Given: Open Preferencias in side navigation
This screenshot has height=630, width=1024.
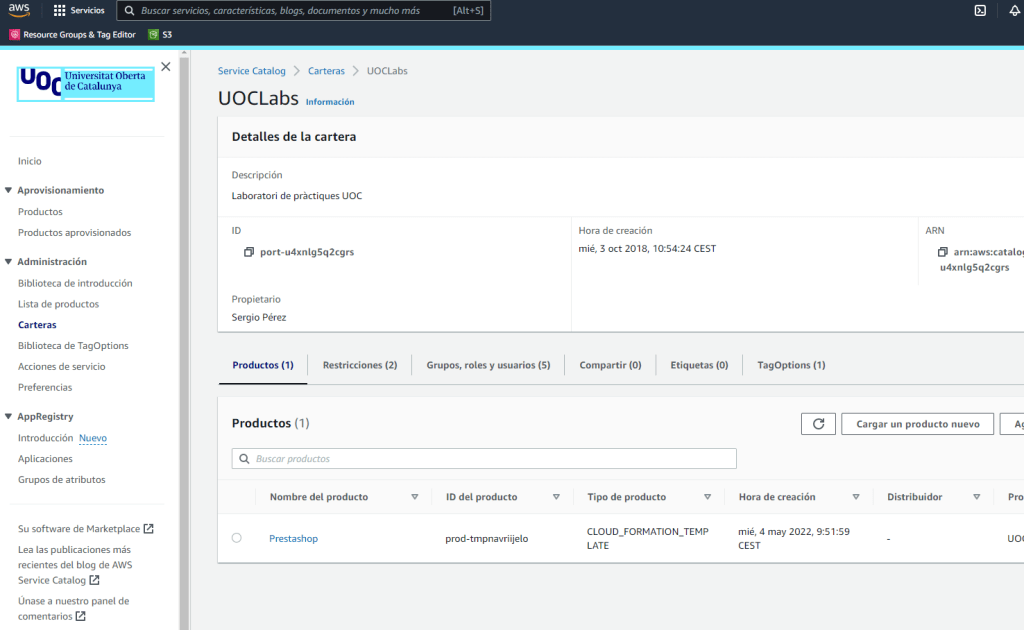Looking at the screenshot, I should pyautogui.click(x=45, y=387).
